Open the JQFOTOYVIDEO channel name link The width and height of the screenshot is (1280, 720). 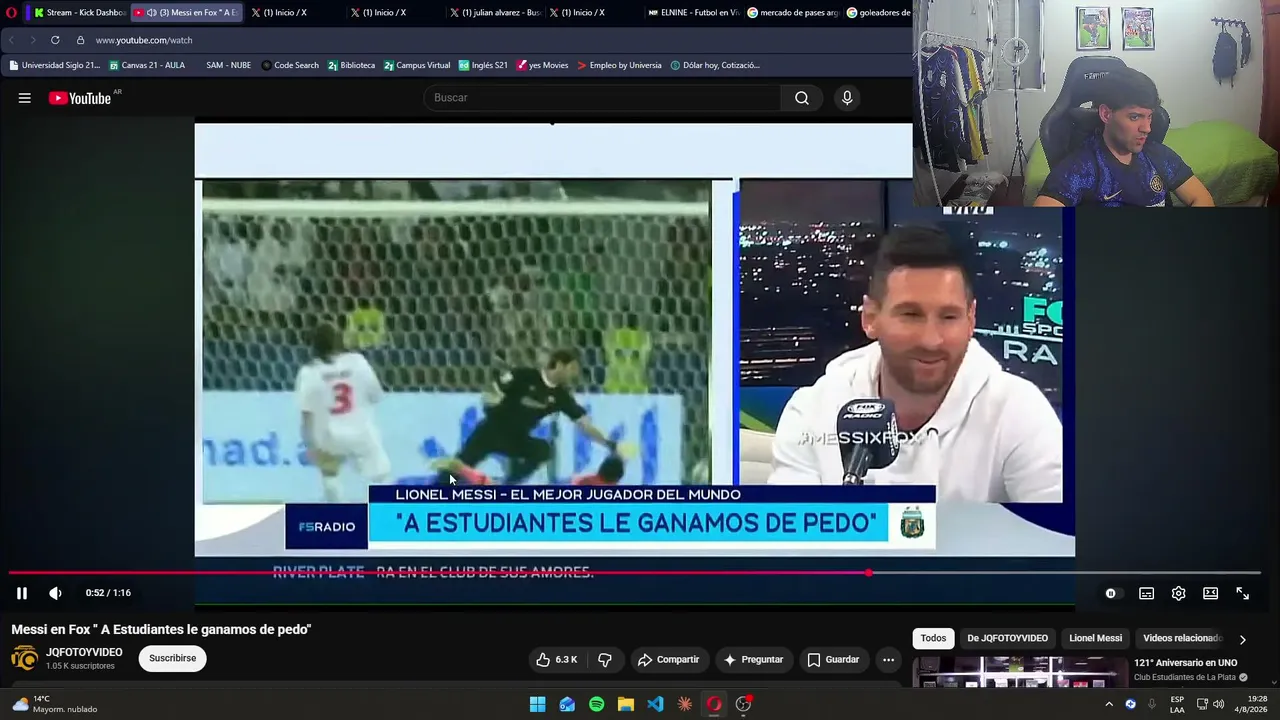point(84,652)
